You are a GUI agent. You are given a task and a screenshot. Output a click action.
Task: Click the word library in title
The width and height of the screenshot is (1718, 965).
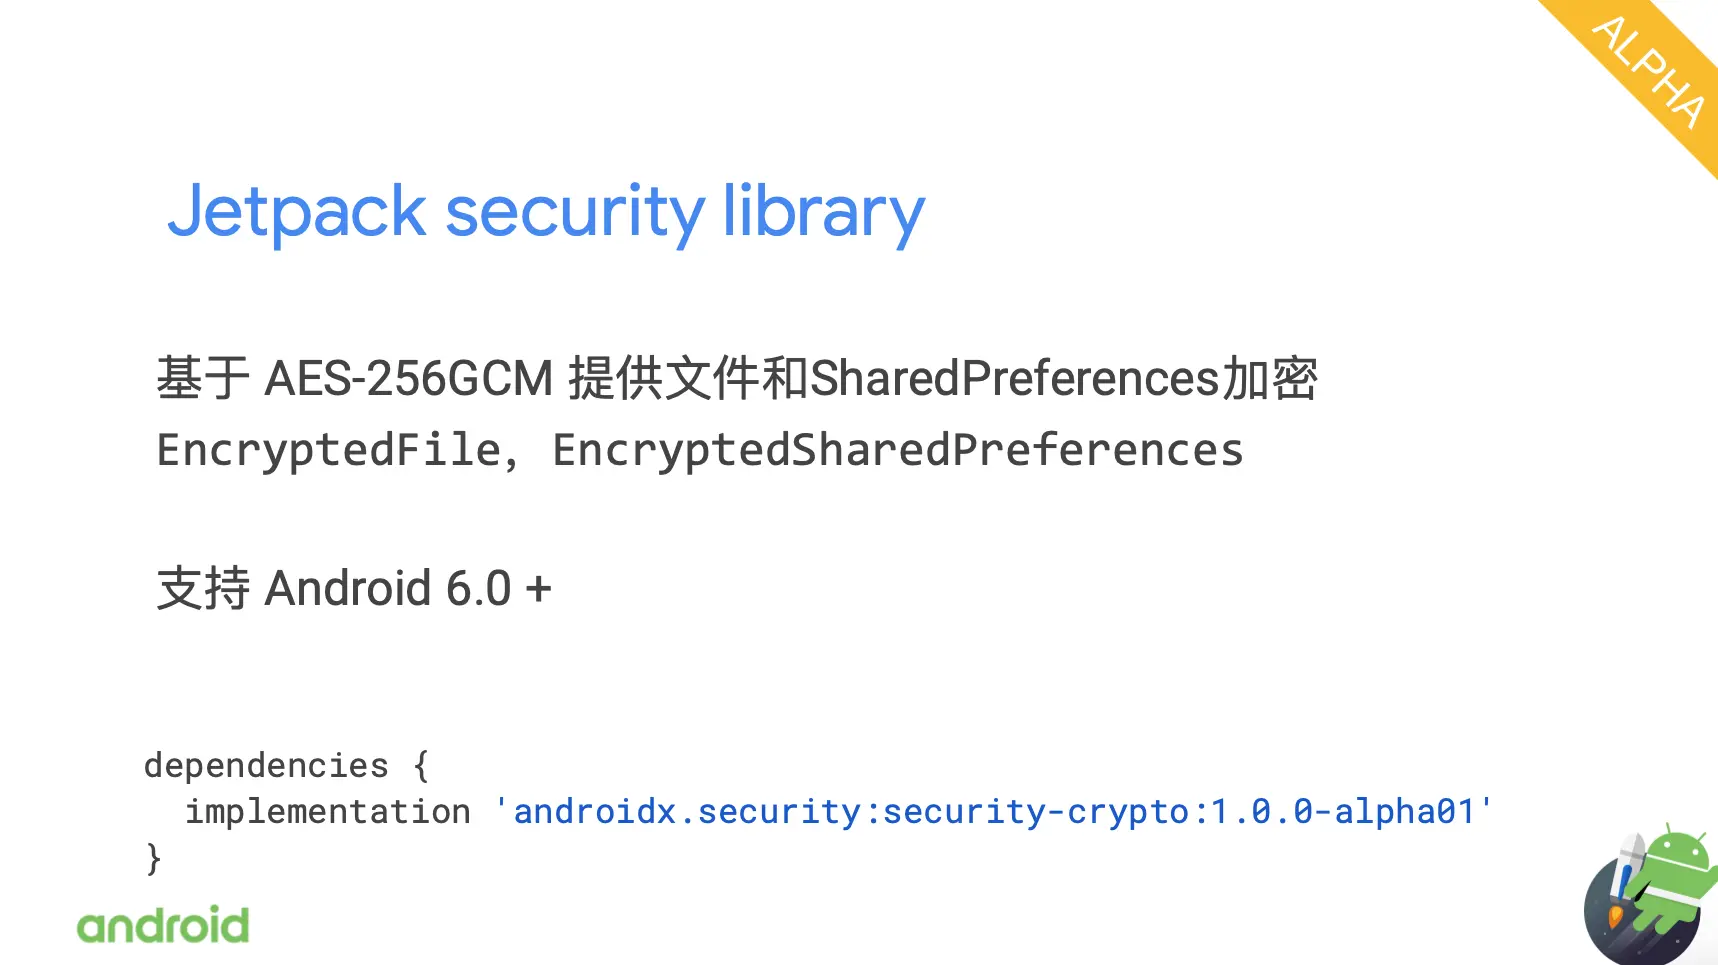[824, 212]
